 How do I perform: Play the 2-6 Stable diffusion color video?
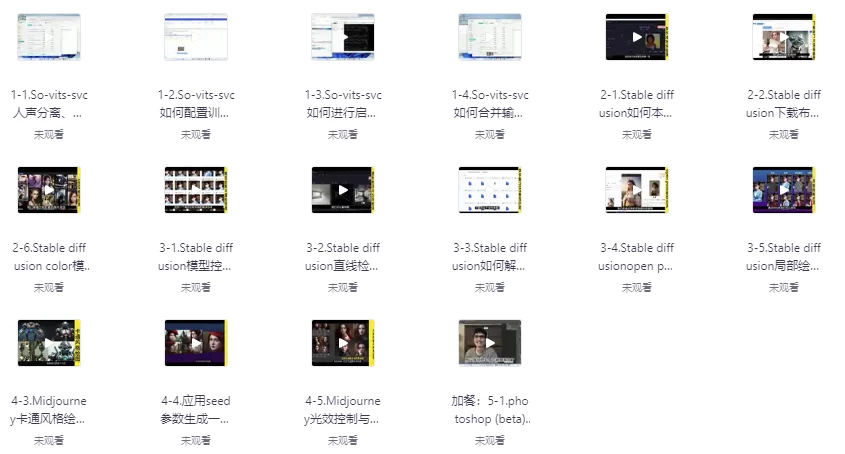(x=49, y=190)
